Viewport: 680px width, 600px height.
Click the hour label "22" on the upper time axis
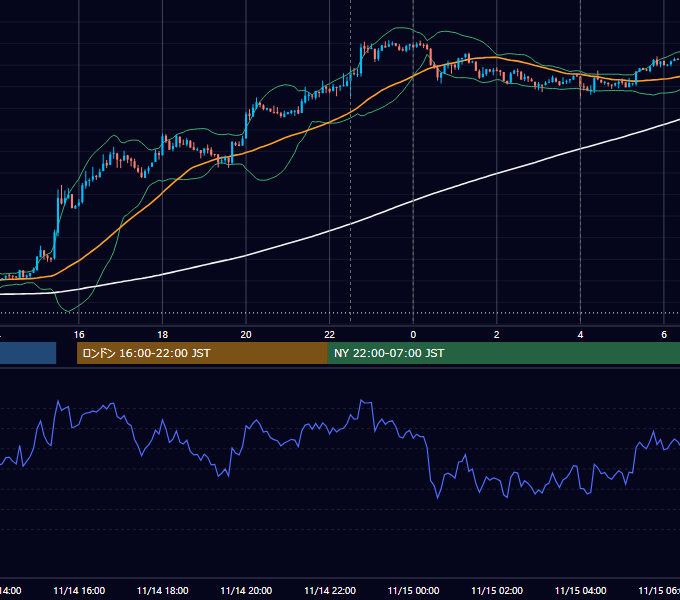click(x=330, y=335)
